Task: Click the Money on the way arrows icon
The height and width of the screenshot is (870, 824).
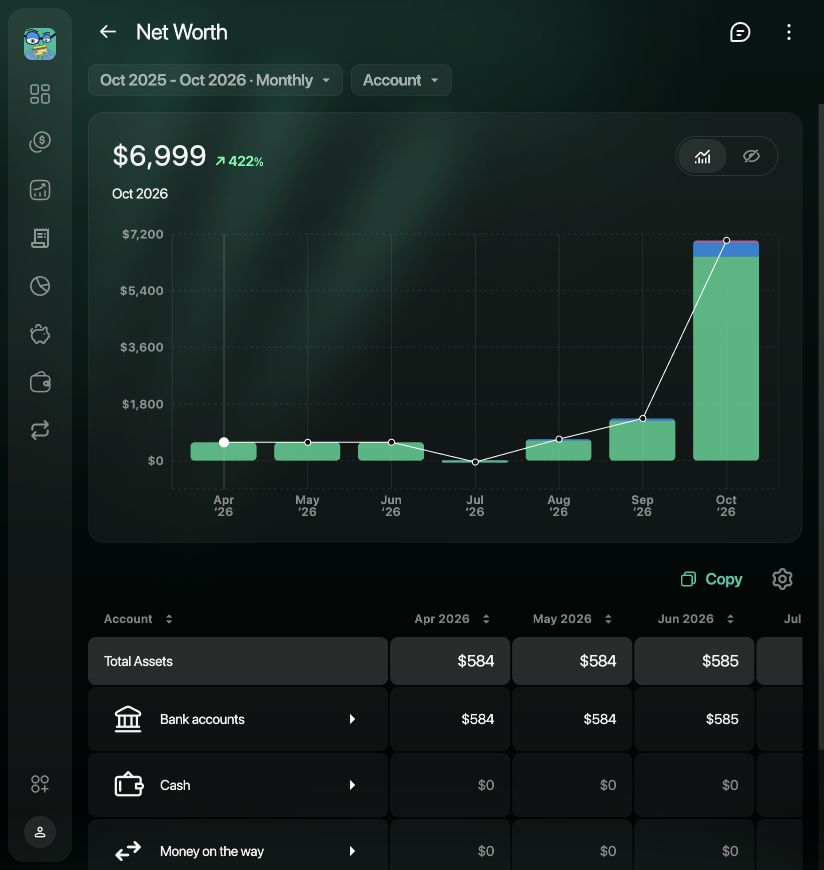Action: click(128, 851)
